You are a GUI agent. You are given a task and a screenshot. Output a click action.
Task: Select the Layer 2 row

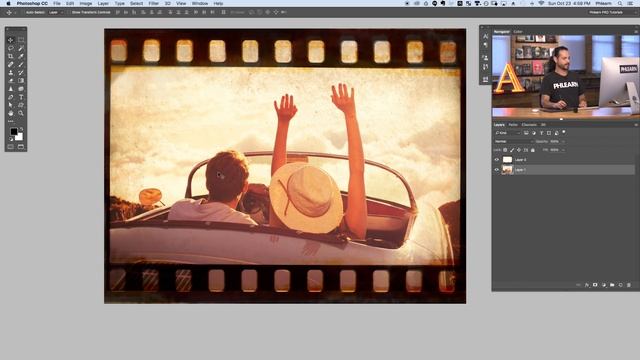(563, 160)
